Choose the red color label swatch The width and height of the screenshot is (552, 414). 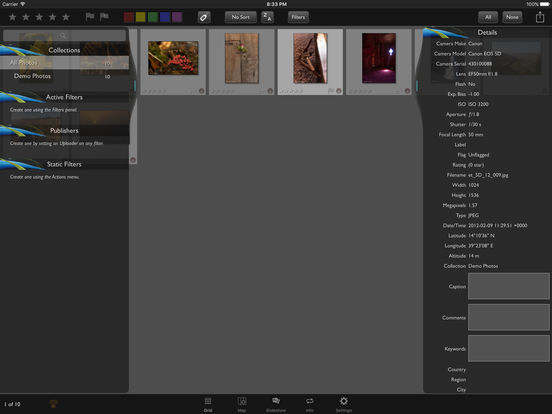(x=128, y=17)
